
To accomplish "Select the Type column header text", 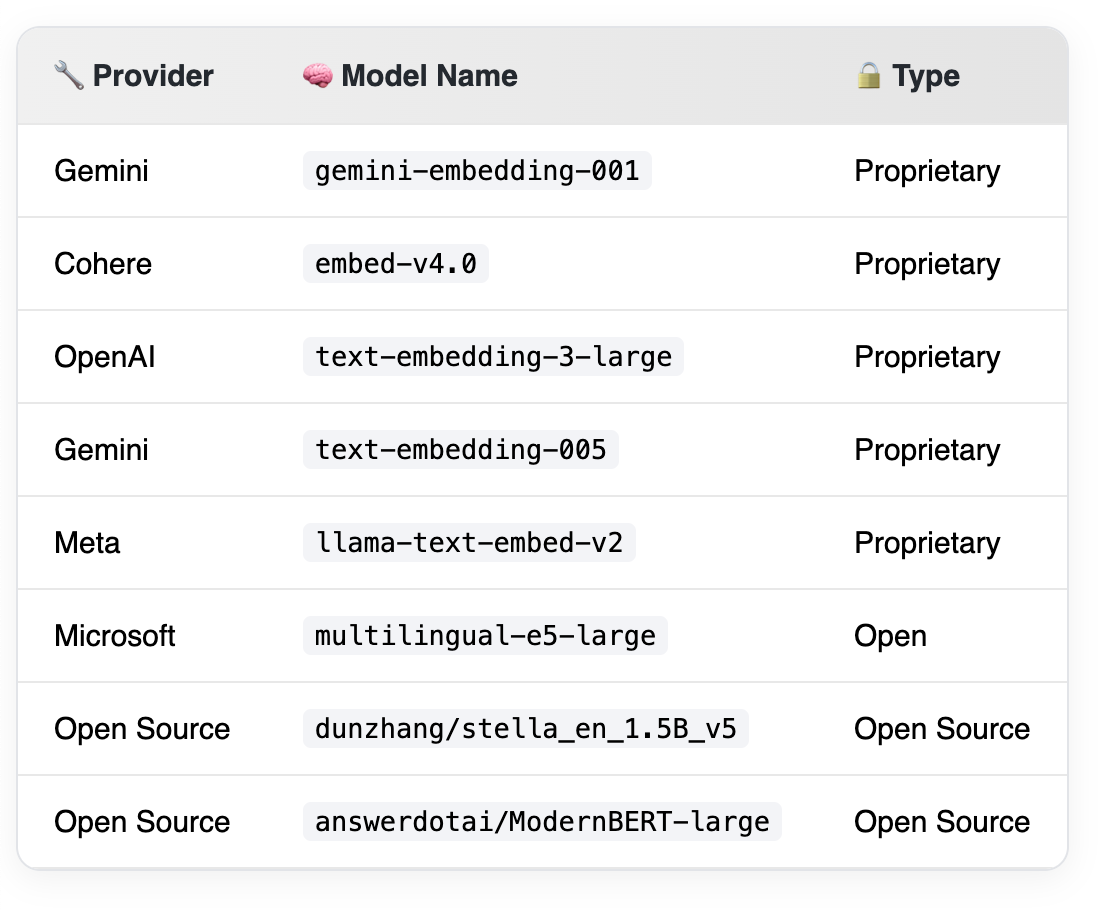I will (x=926, y=76).
